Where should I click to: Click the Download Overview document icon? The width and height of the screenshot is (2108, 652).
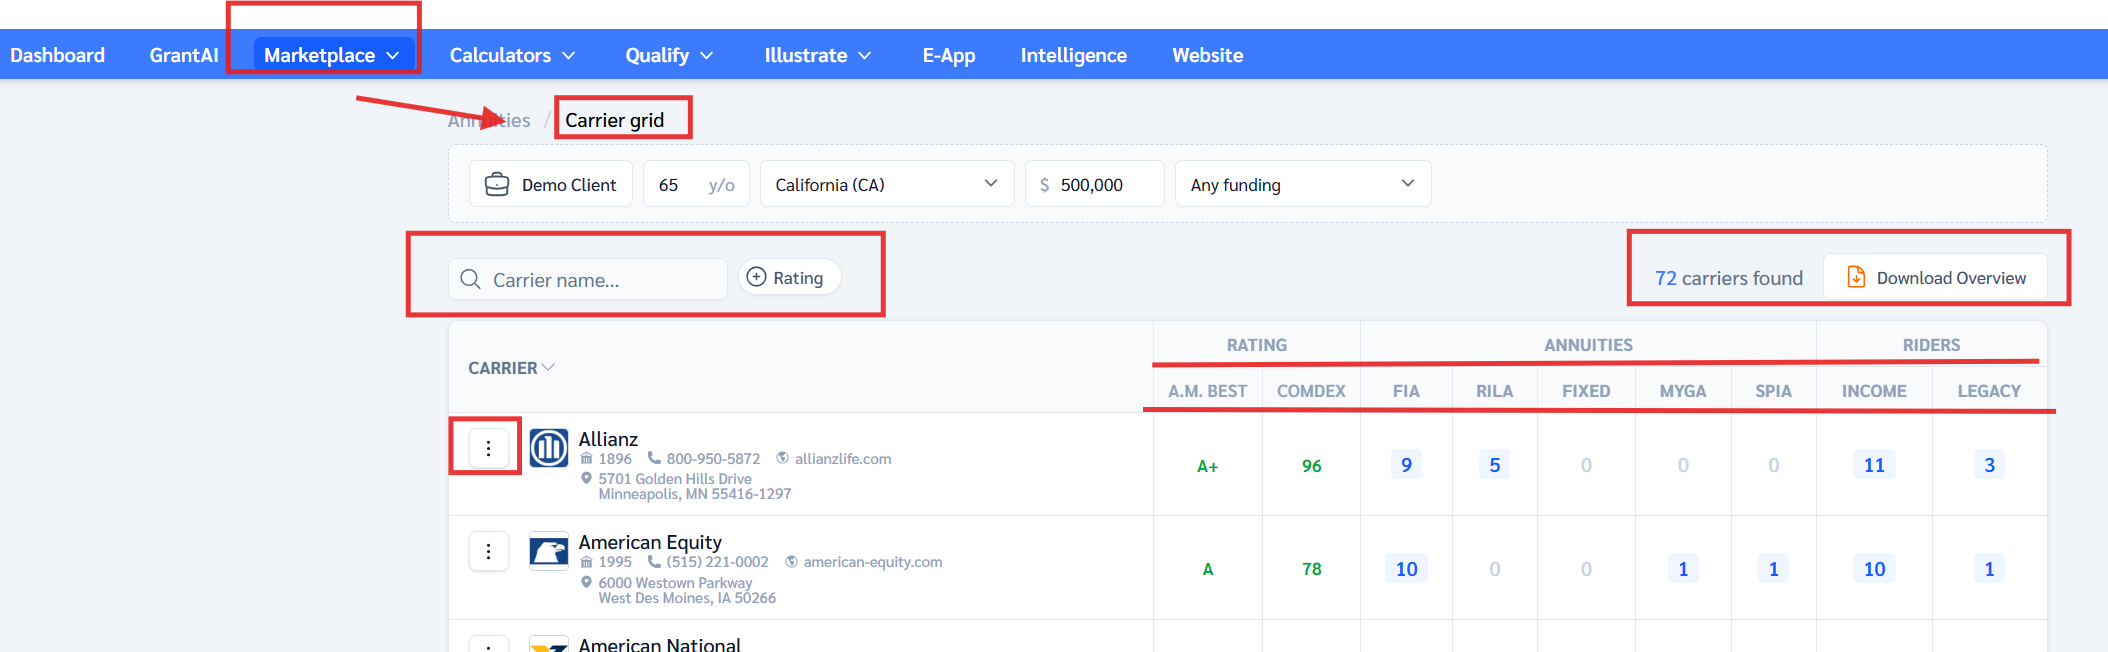[1856, 277]
